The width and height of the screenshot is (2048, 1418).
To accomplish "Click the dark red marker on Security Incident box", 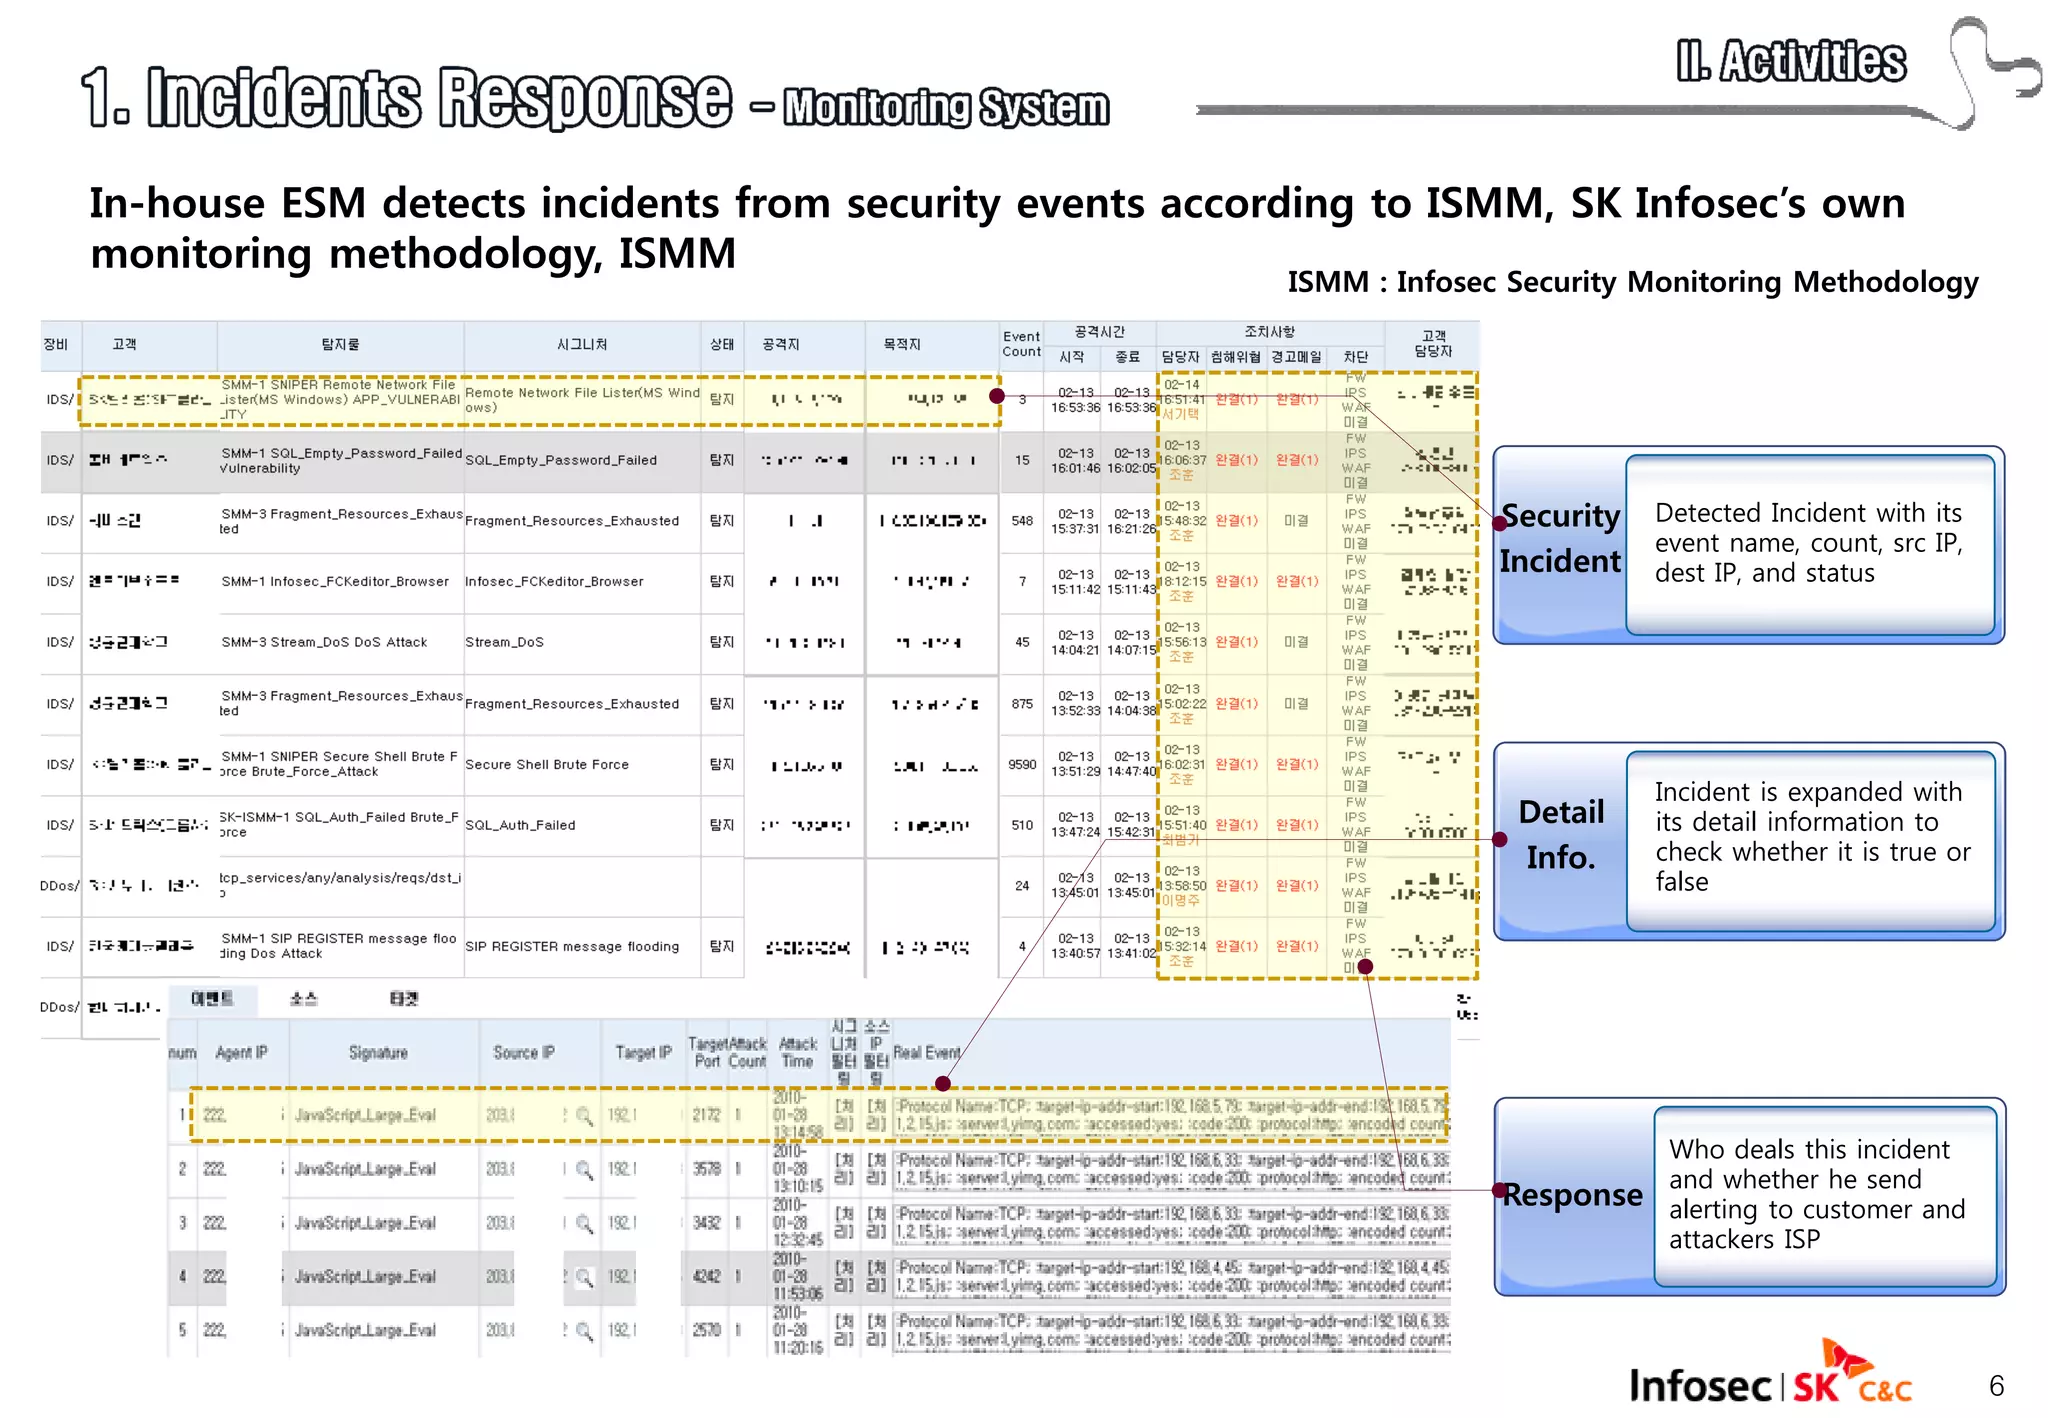I will pyautogui.click(x=1499, y=523).
